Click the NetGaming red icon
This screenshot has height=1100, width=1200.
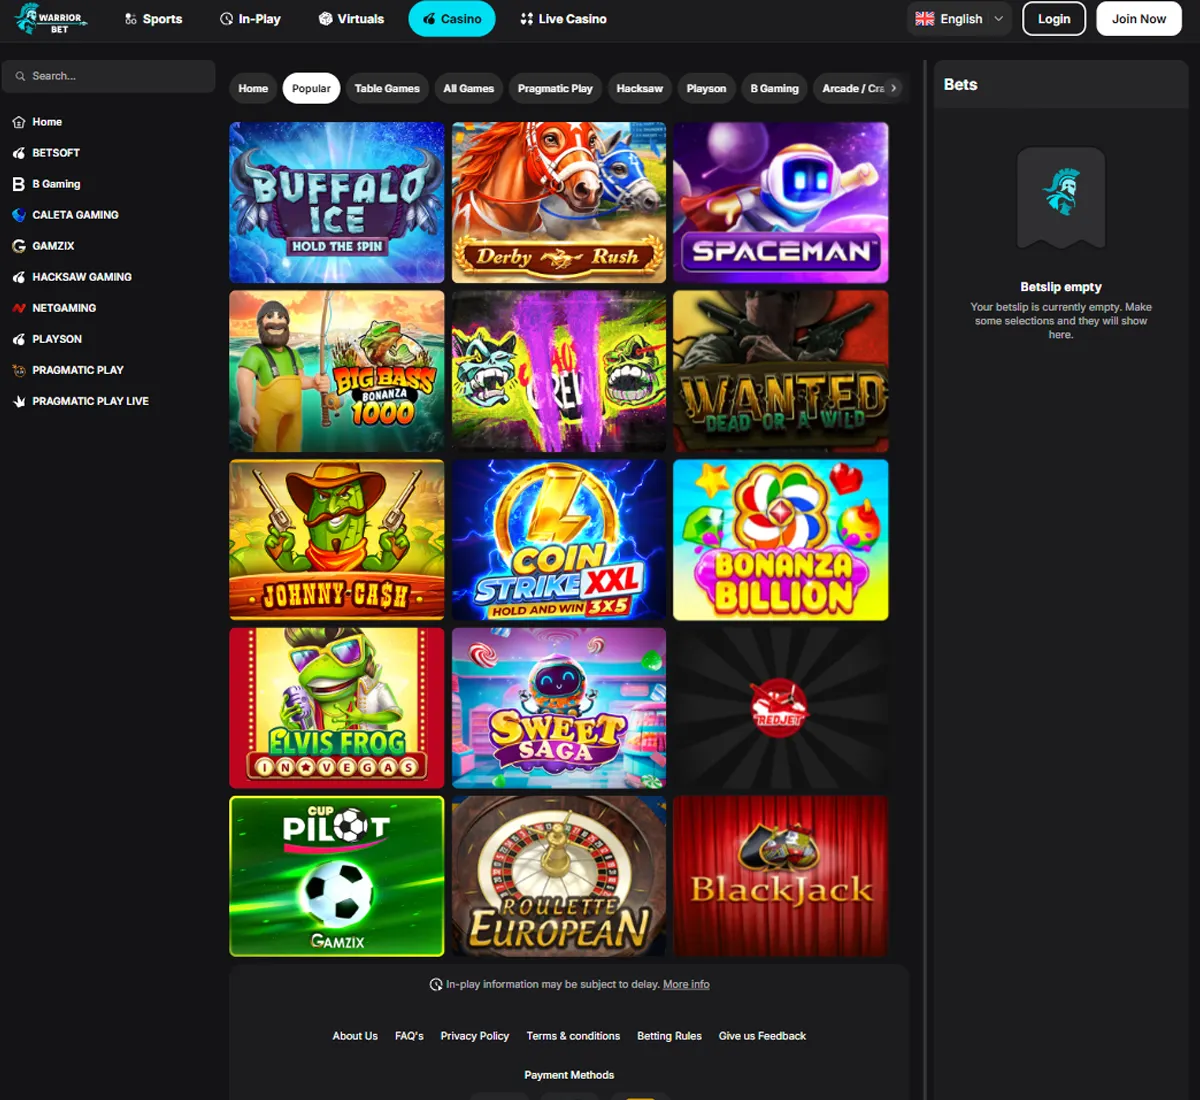click(19, 308)
